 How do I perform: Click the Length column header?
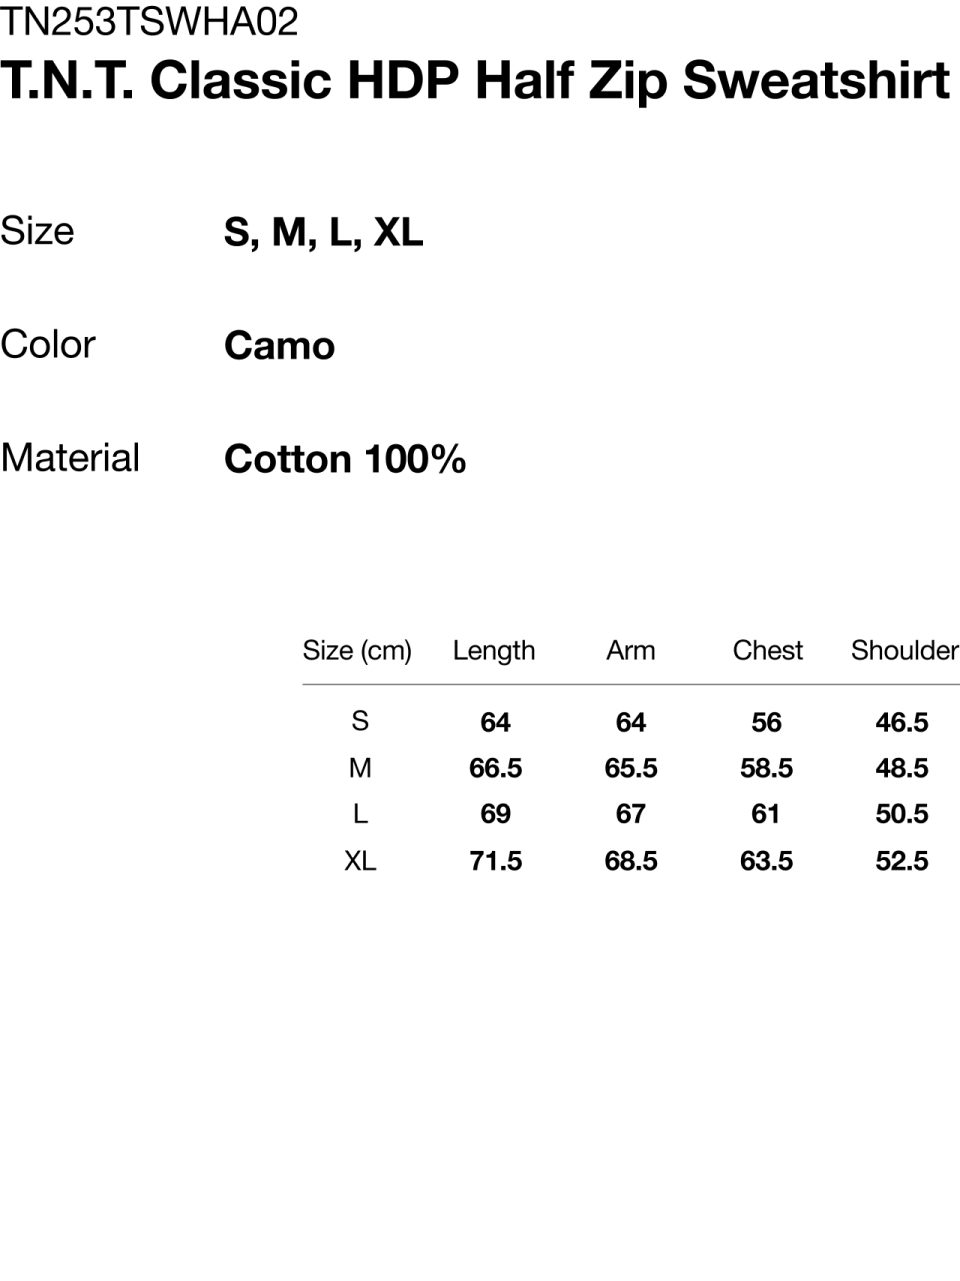494,651
